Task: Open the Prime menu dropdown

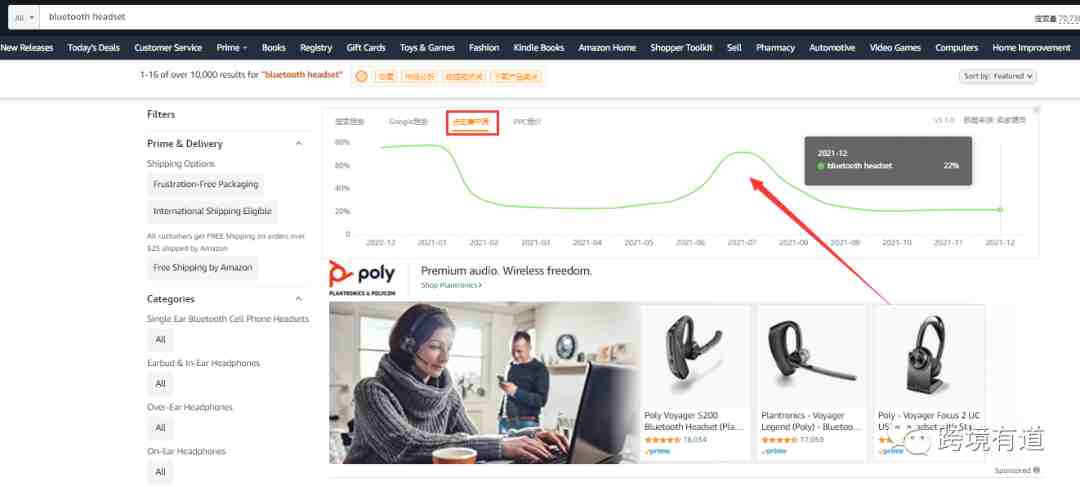Action: tap(231, 48)
